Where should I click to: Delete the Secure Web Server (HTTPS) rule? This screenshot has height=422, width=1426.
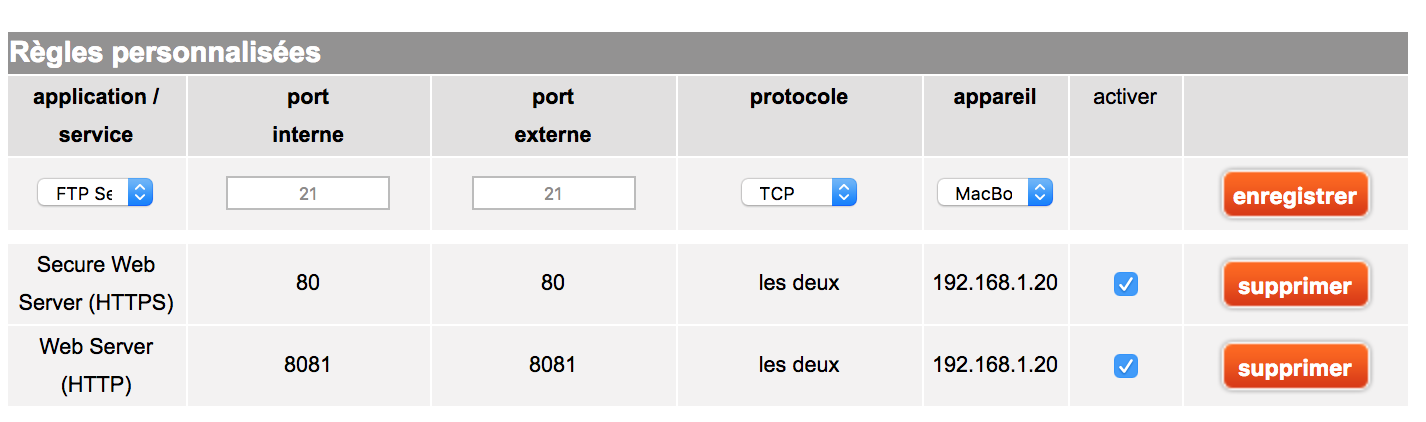click(x=1295, y=286)
